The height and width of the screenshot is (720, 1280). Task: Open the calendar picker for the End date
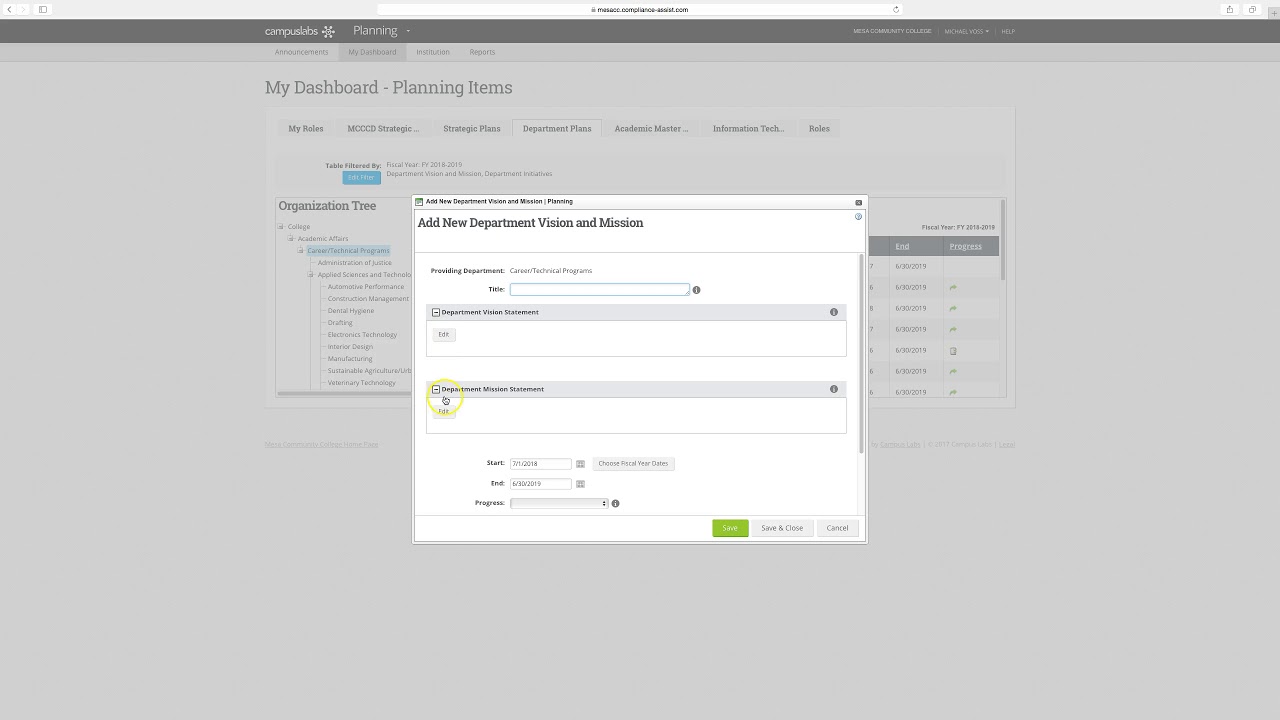580,484
